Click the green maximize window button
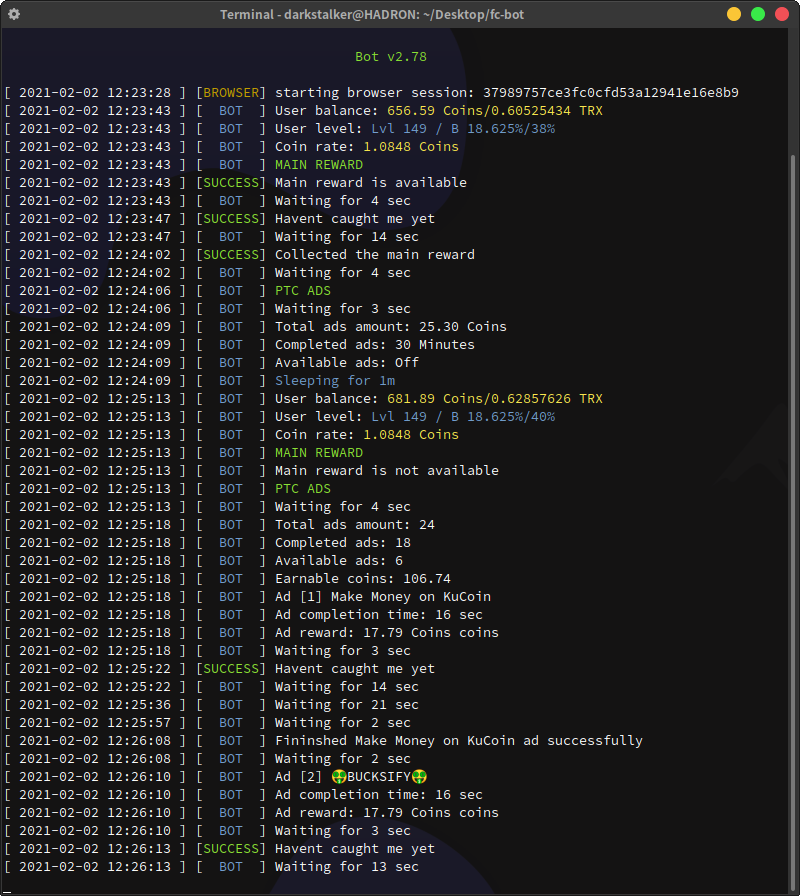This screenshot has width=800, height=896. [758, 14]
